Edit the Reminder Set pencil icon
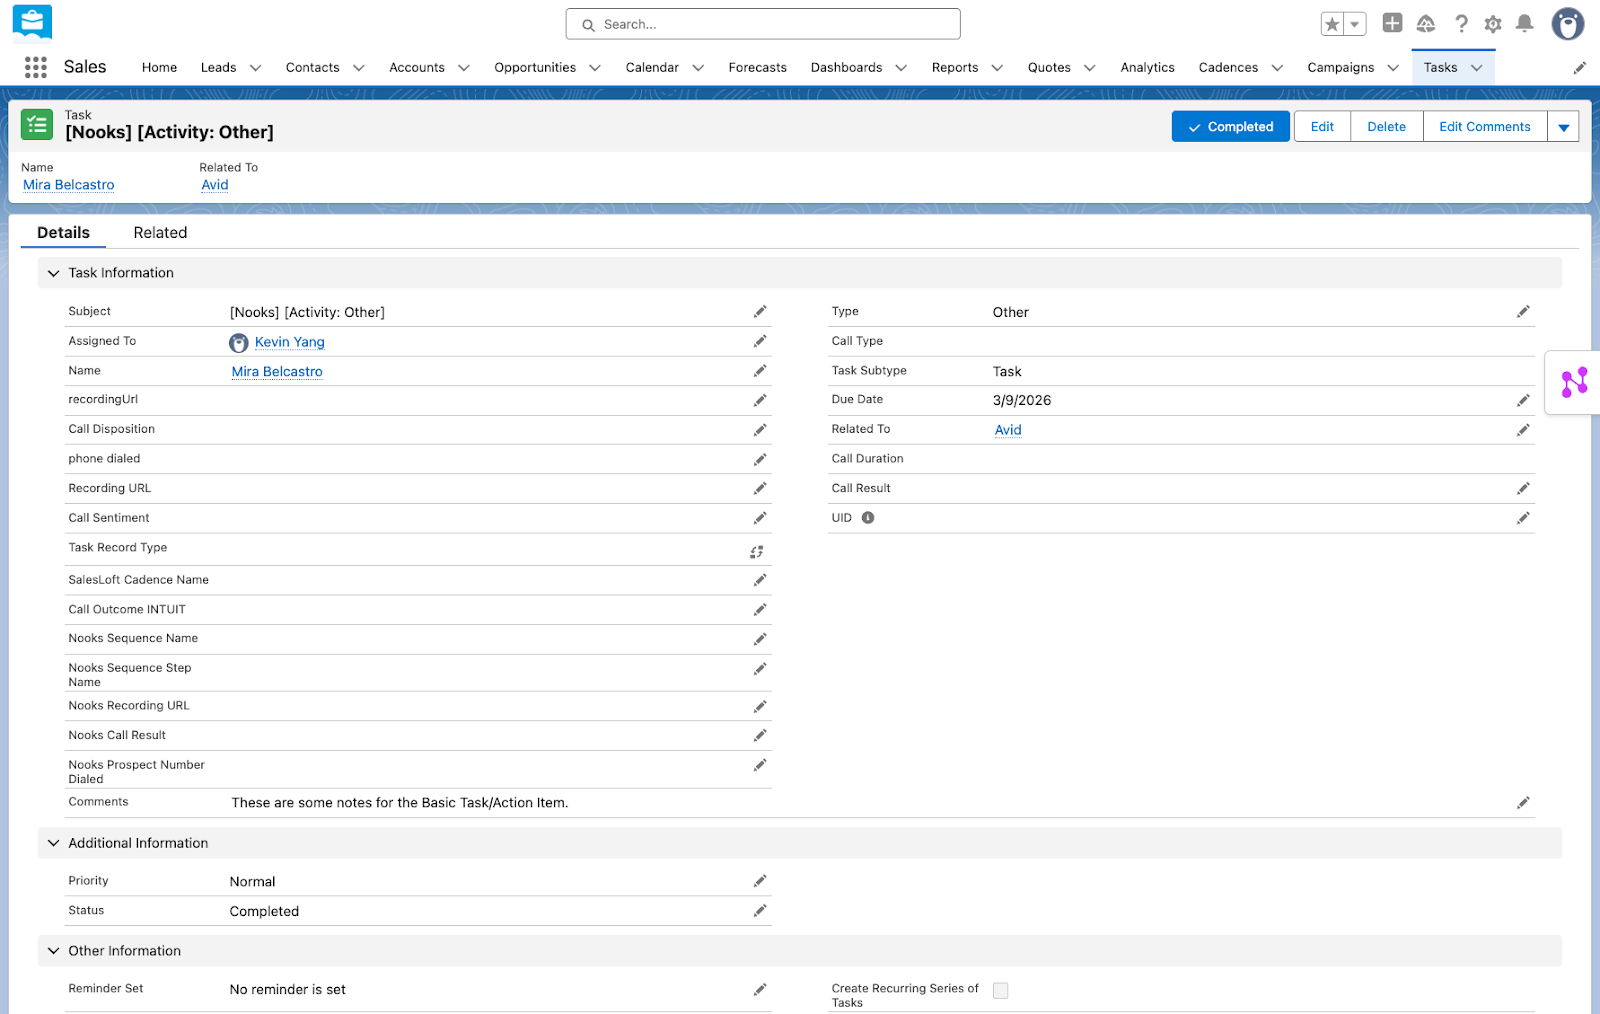 click(x=760, y=989)
